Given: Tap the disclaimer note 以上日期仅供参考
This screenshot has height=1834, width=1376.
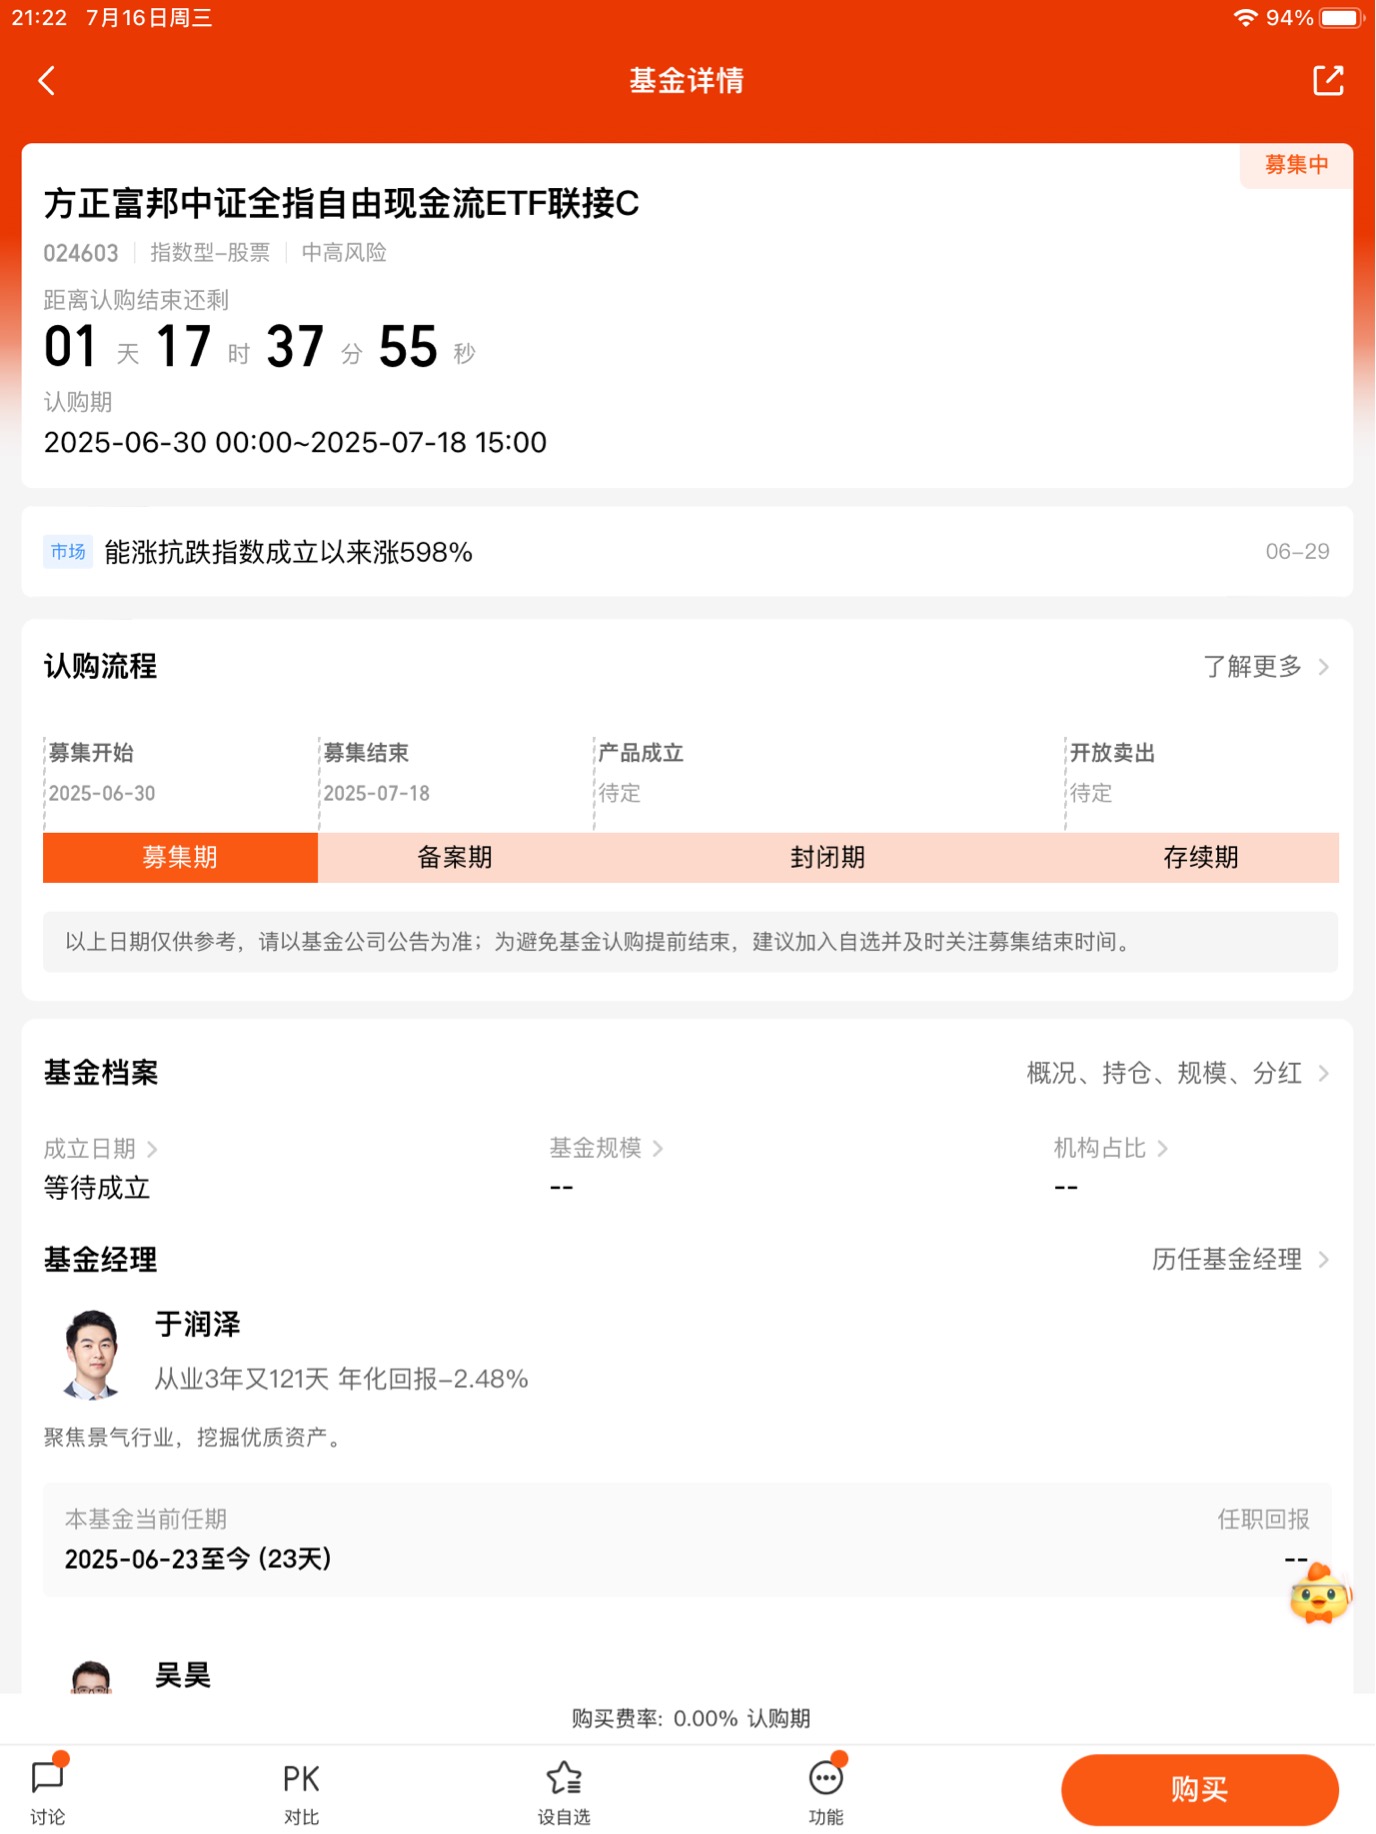Looking at the screenshot, I should tap(690, 942).
